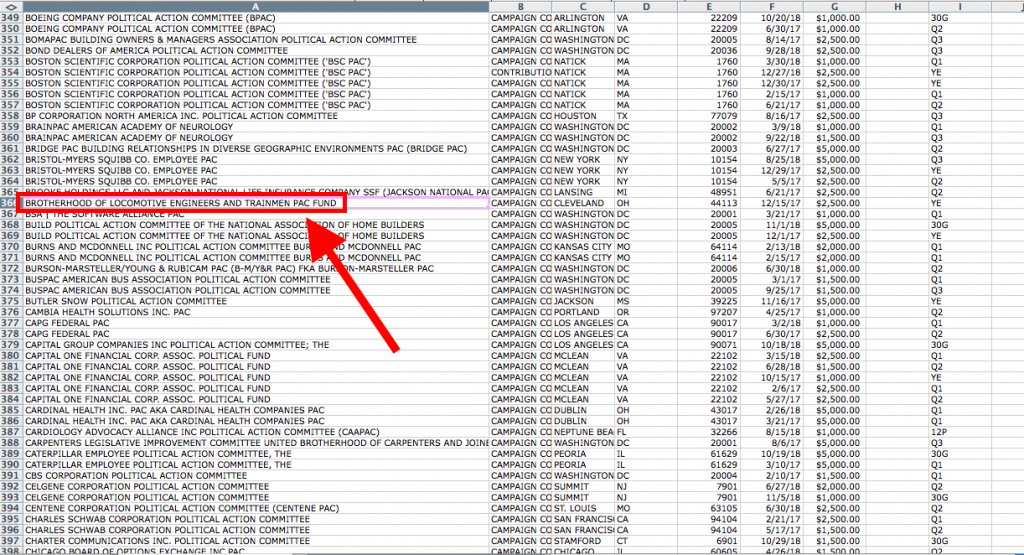The width and height of the screenshot is (1024, 555).
Task: Click the BOND DEALERS OF AMERICA cell
Action: coord(255,50)
